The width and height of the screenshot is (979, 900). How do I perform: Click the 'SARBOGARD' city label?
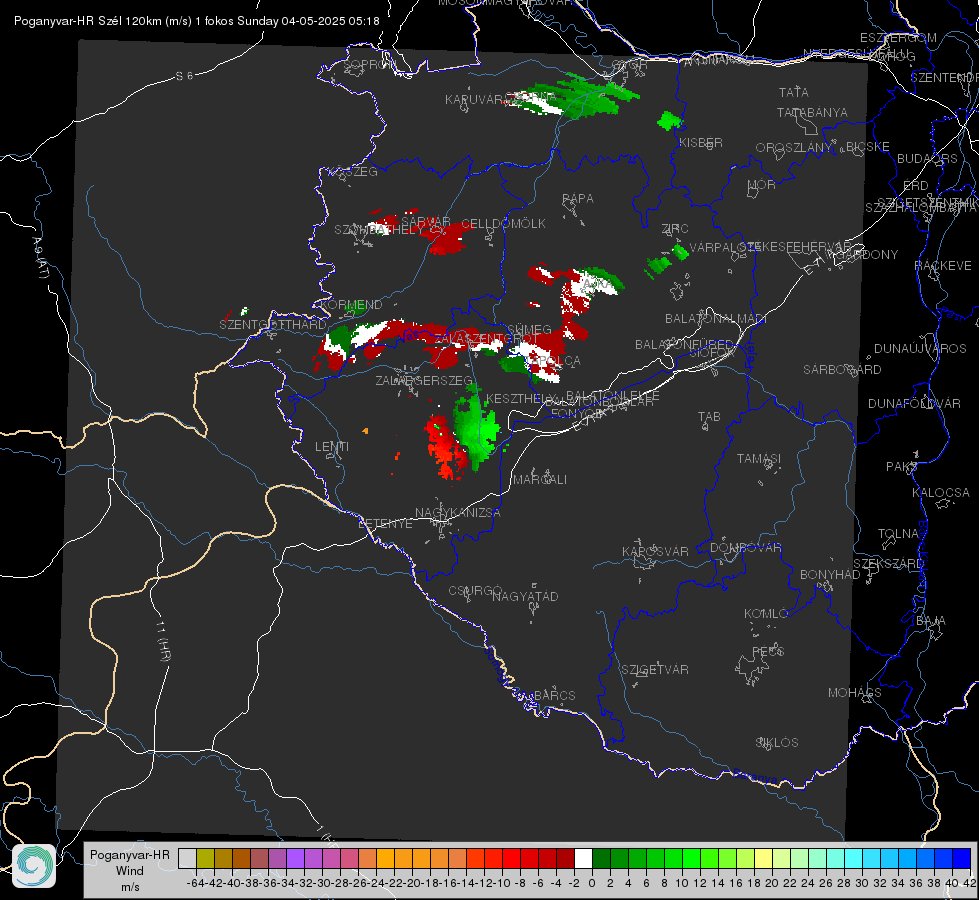(x=842, y=369)
